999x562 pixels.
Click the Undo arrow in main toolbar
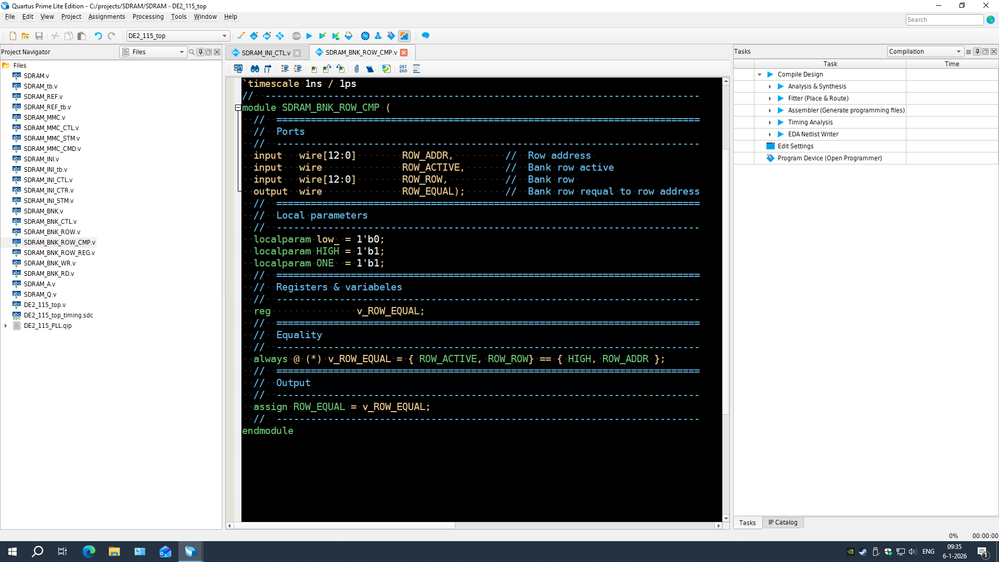tap(98, 36)
